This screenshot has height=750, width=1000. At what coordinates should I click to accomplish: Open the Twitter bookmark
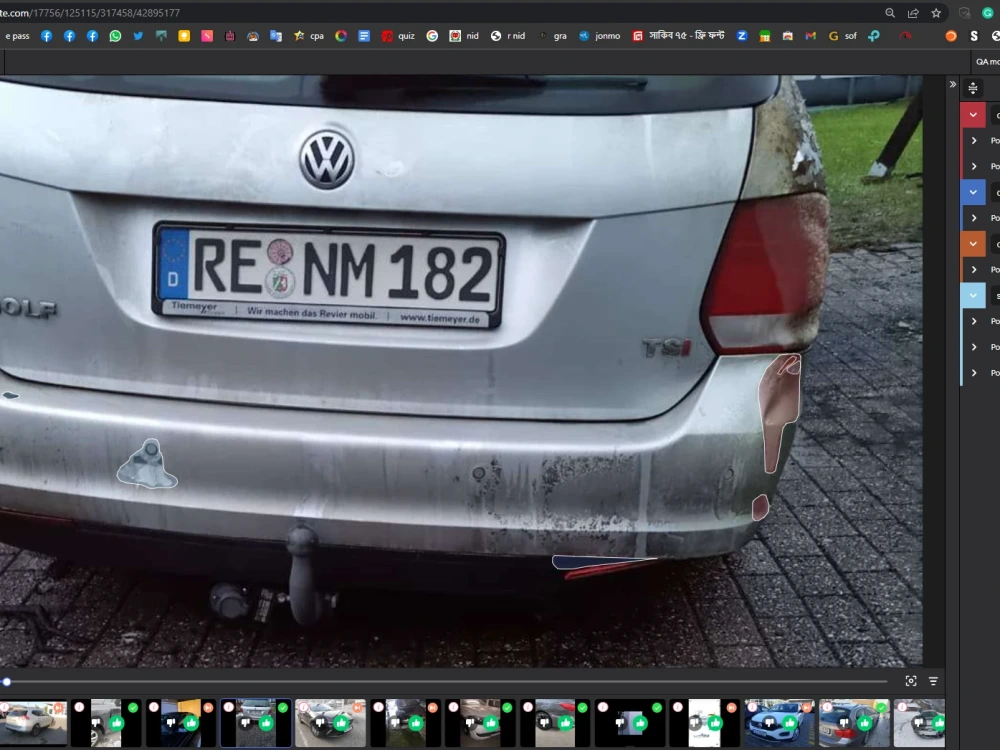[x=138, y=36]
